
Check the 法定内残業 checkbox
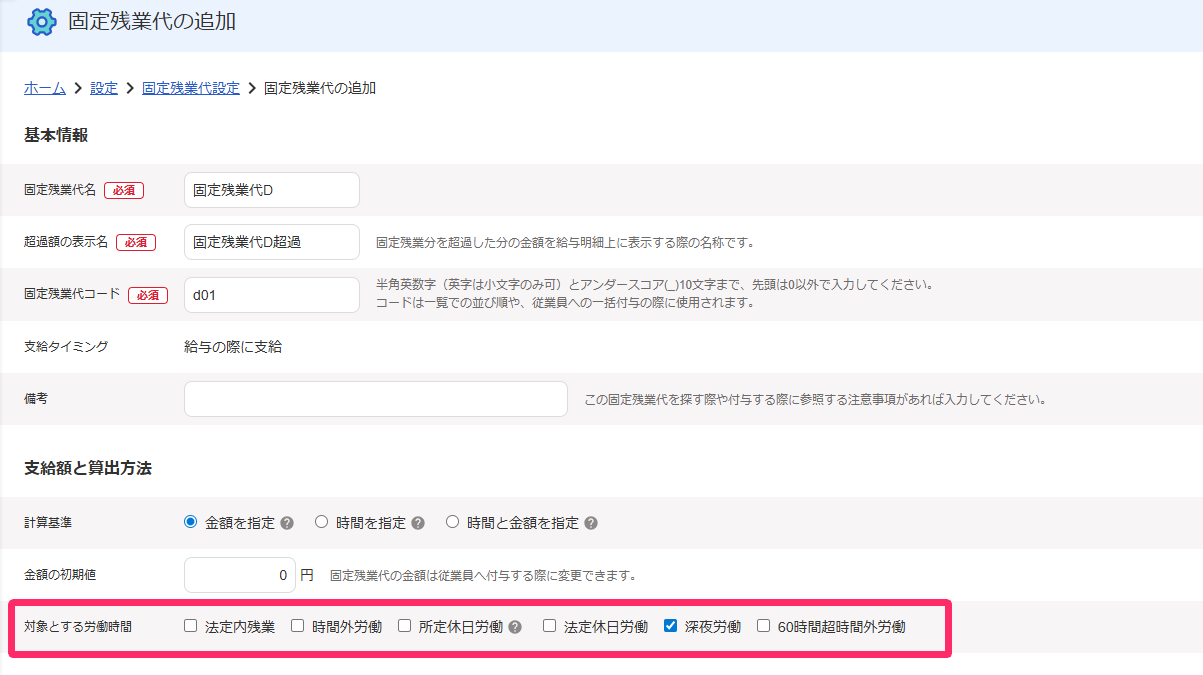point(191,626)
